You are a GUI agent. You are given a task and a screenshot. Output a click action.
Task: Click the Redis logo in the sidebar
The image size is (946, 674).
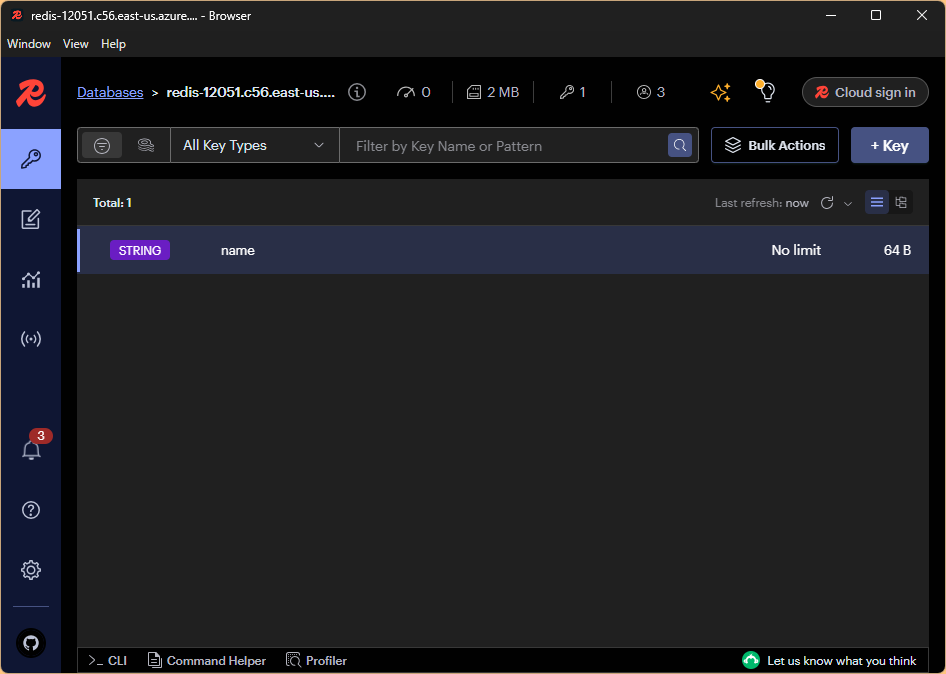31,94
